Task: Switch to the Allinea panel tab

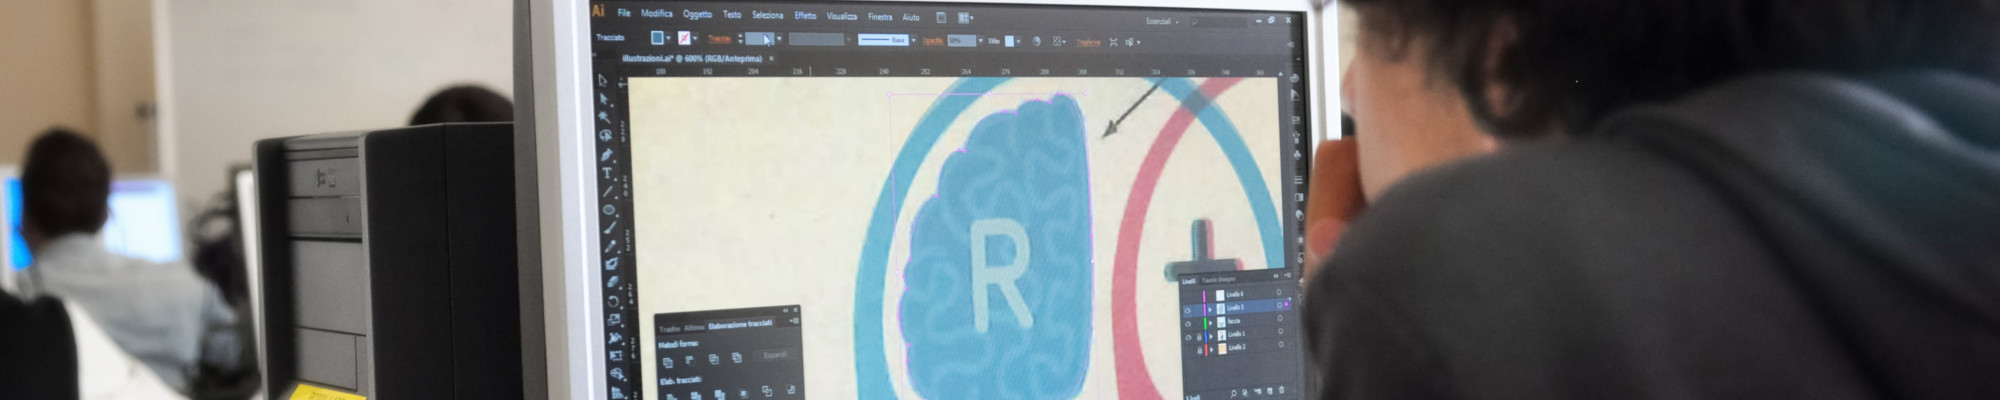Action: (694, 328)
